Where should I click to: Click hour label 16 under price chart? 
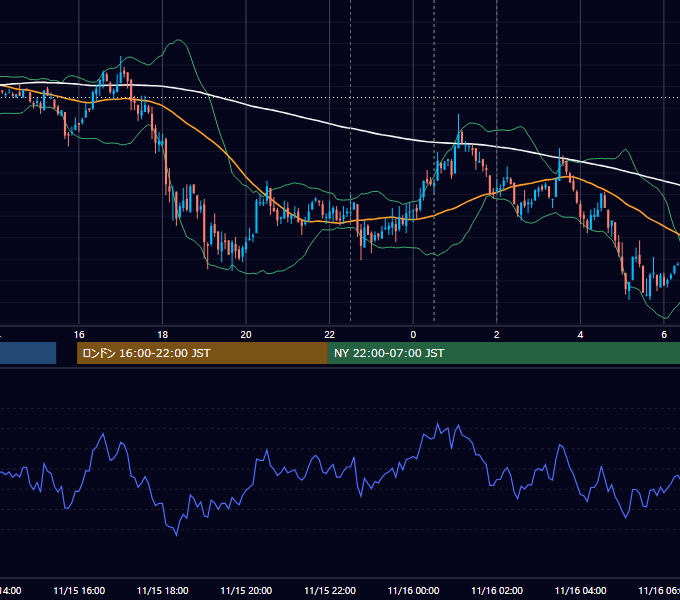[x=79, y=334]
